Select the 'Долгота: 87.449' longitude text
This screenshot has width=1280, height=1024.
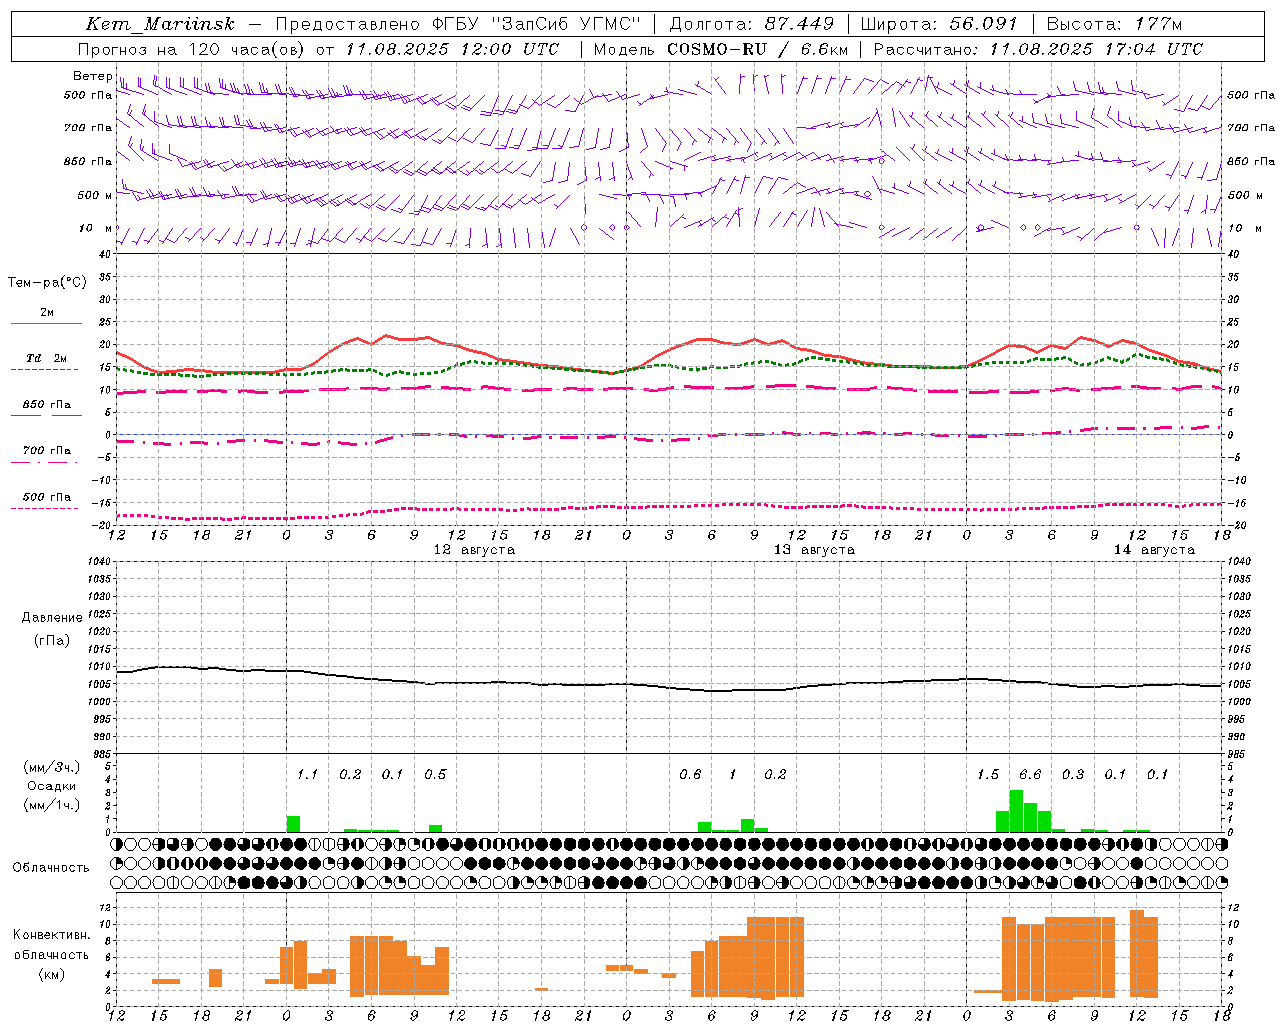tap(752, 24)
